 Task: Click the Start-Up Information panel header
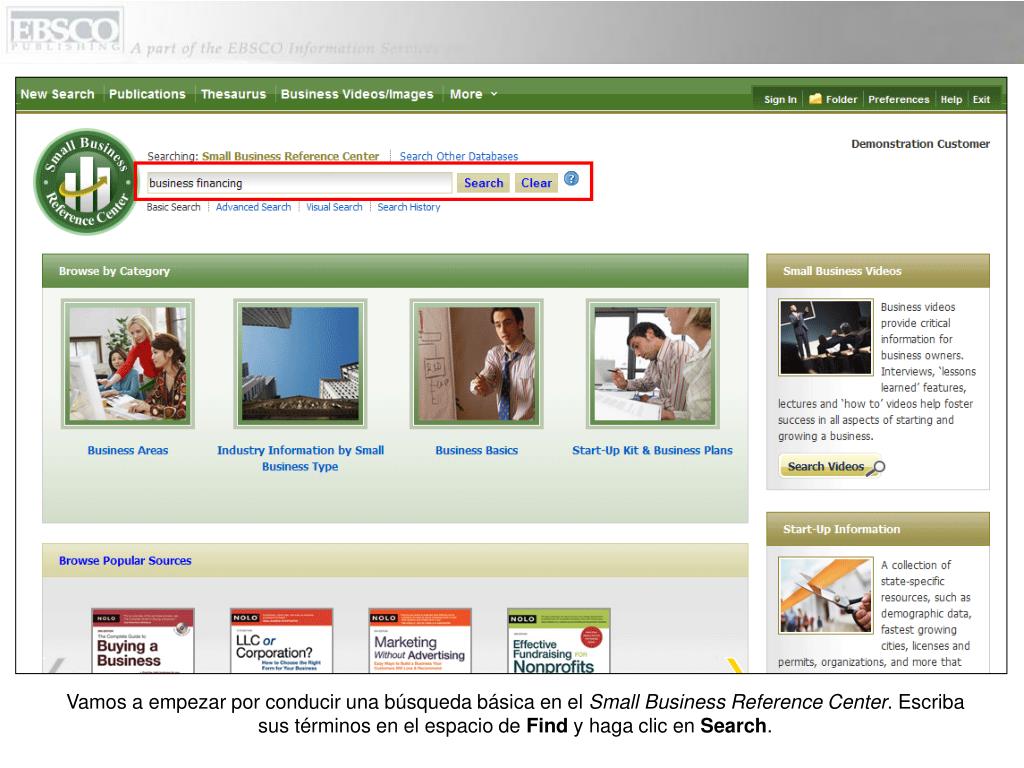coord(878,529)
